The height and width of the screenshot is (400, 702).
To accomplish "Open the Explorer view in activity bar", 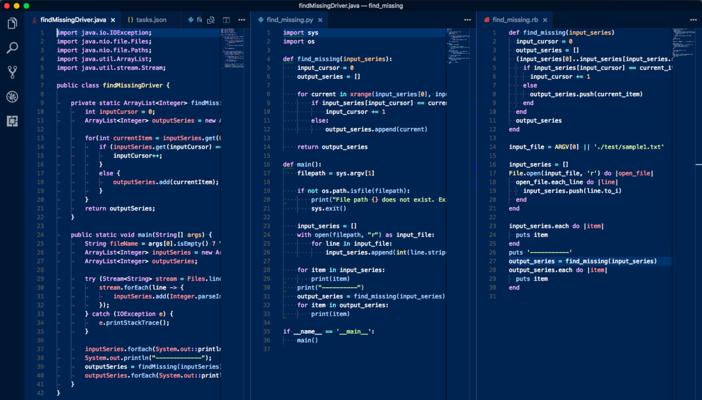I will point(12,23).
